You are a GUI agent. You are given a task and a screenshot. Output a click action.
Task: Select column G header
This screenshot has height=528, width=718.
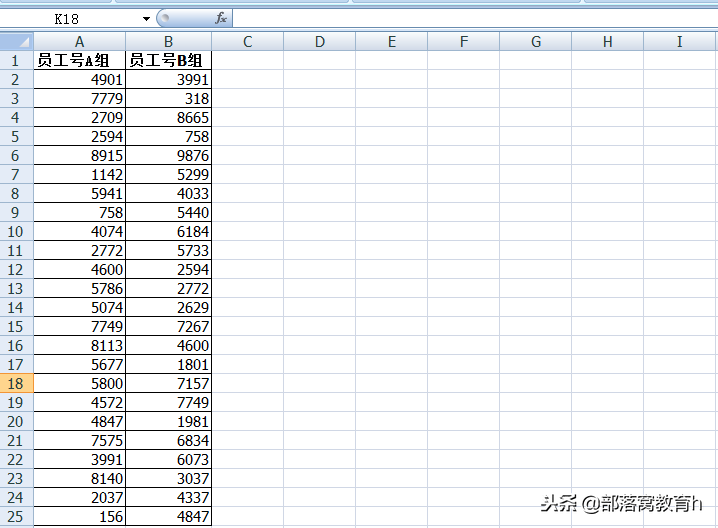[536, 42]
